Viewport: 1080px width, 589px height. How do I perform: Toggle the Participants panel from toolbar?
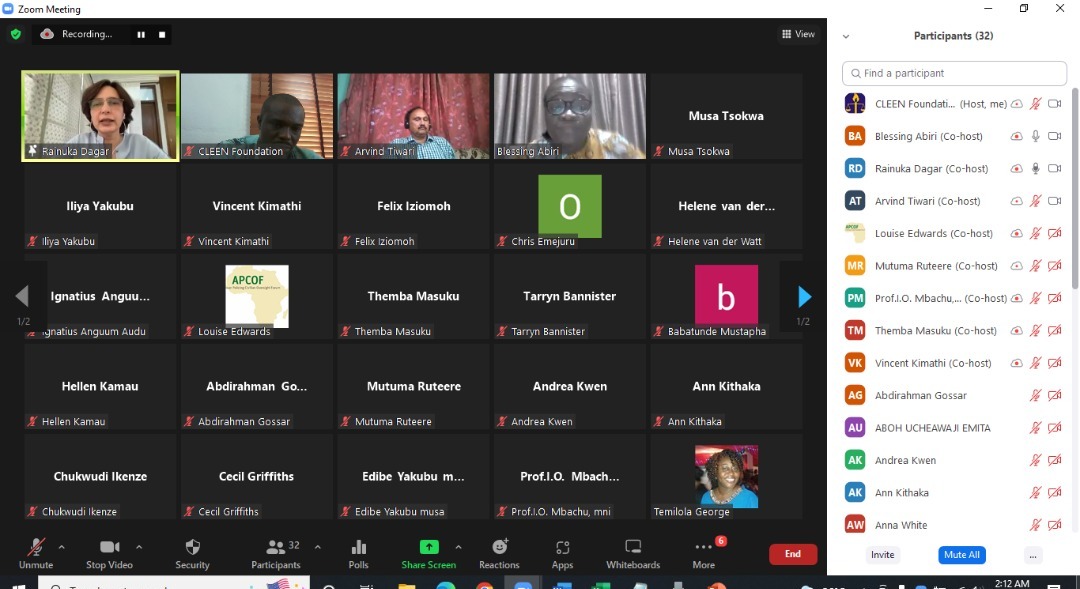(x=276, y=554)
